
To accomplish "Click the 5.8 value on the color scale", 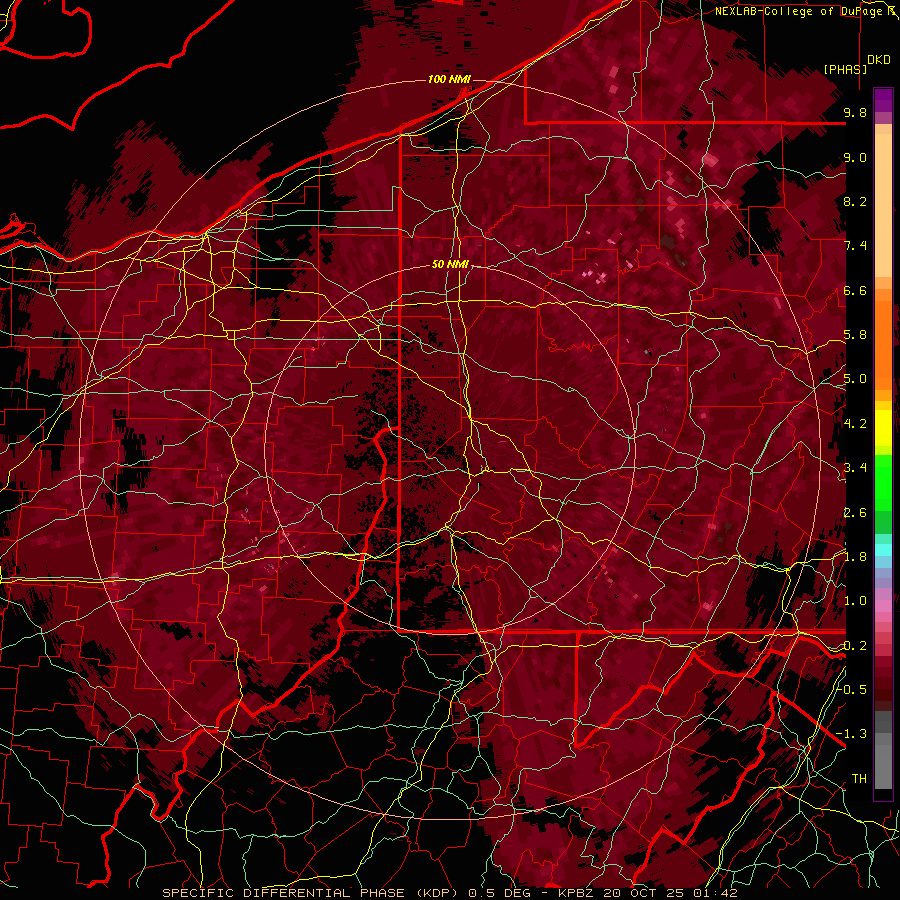I will pos(855,335).
